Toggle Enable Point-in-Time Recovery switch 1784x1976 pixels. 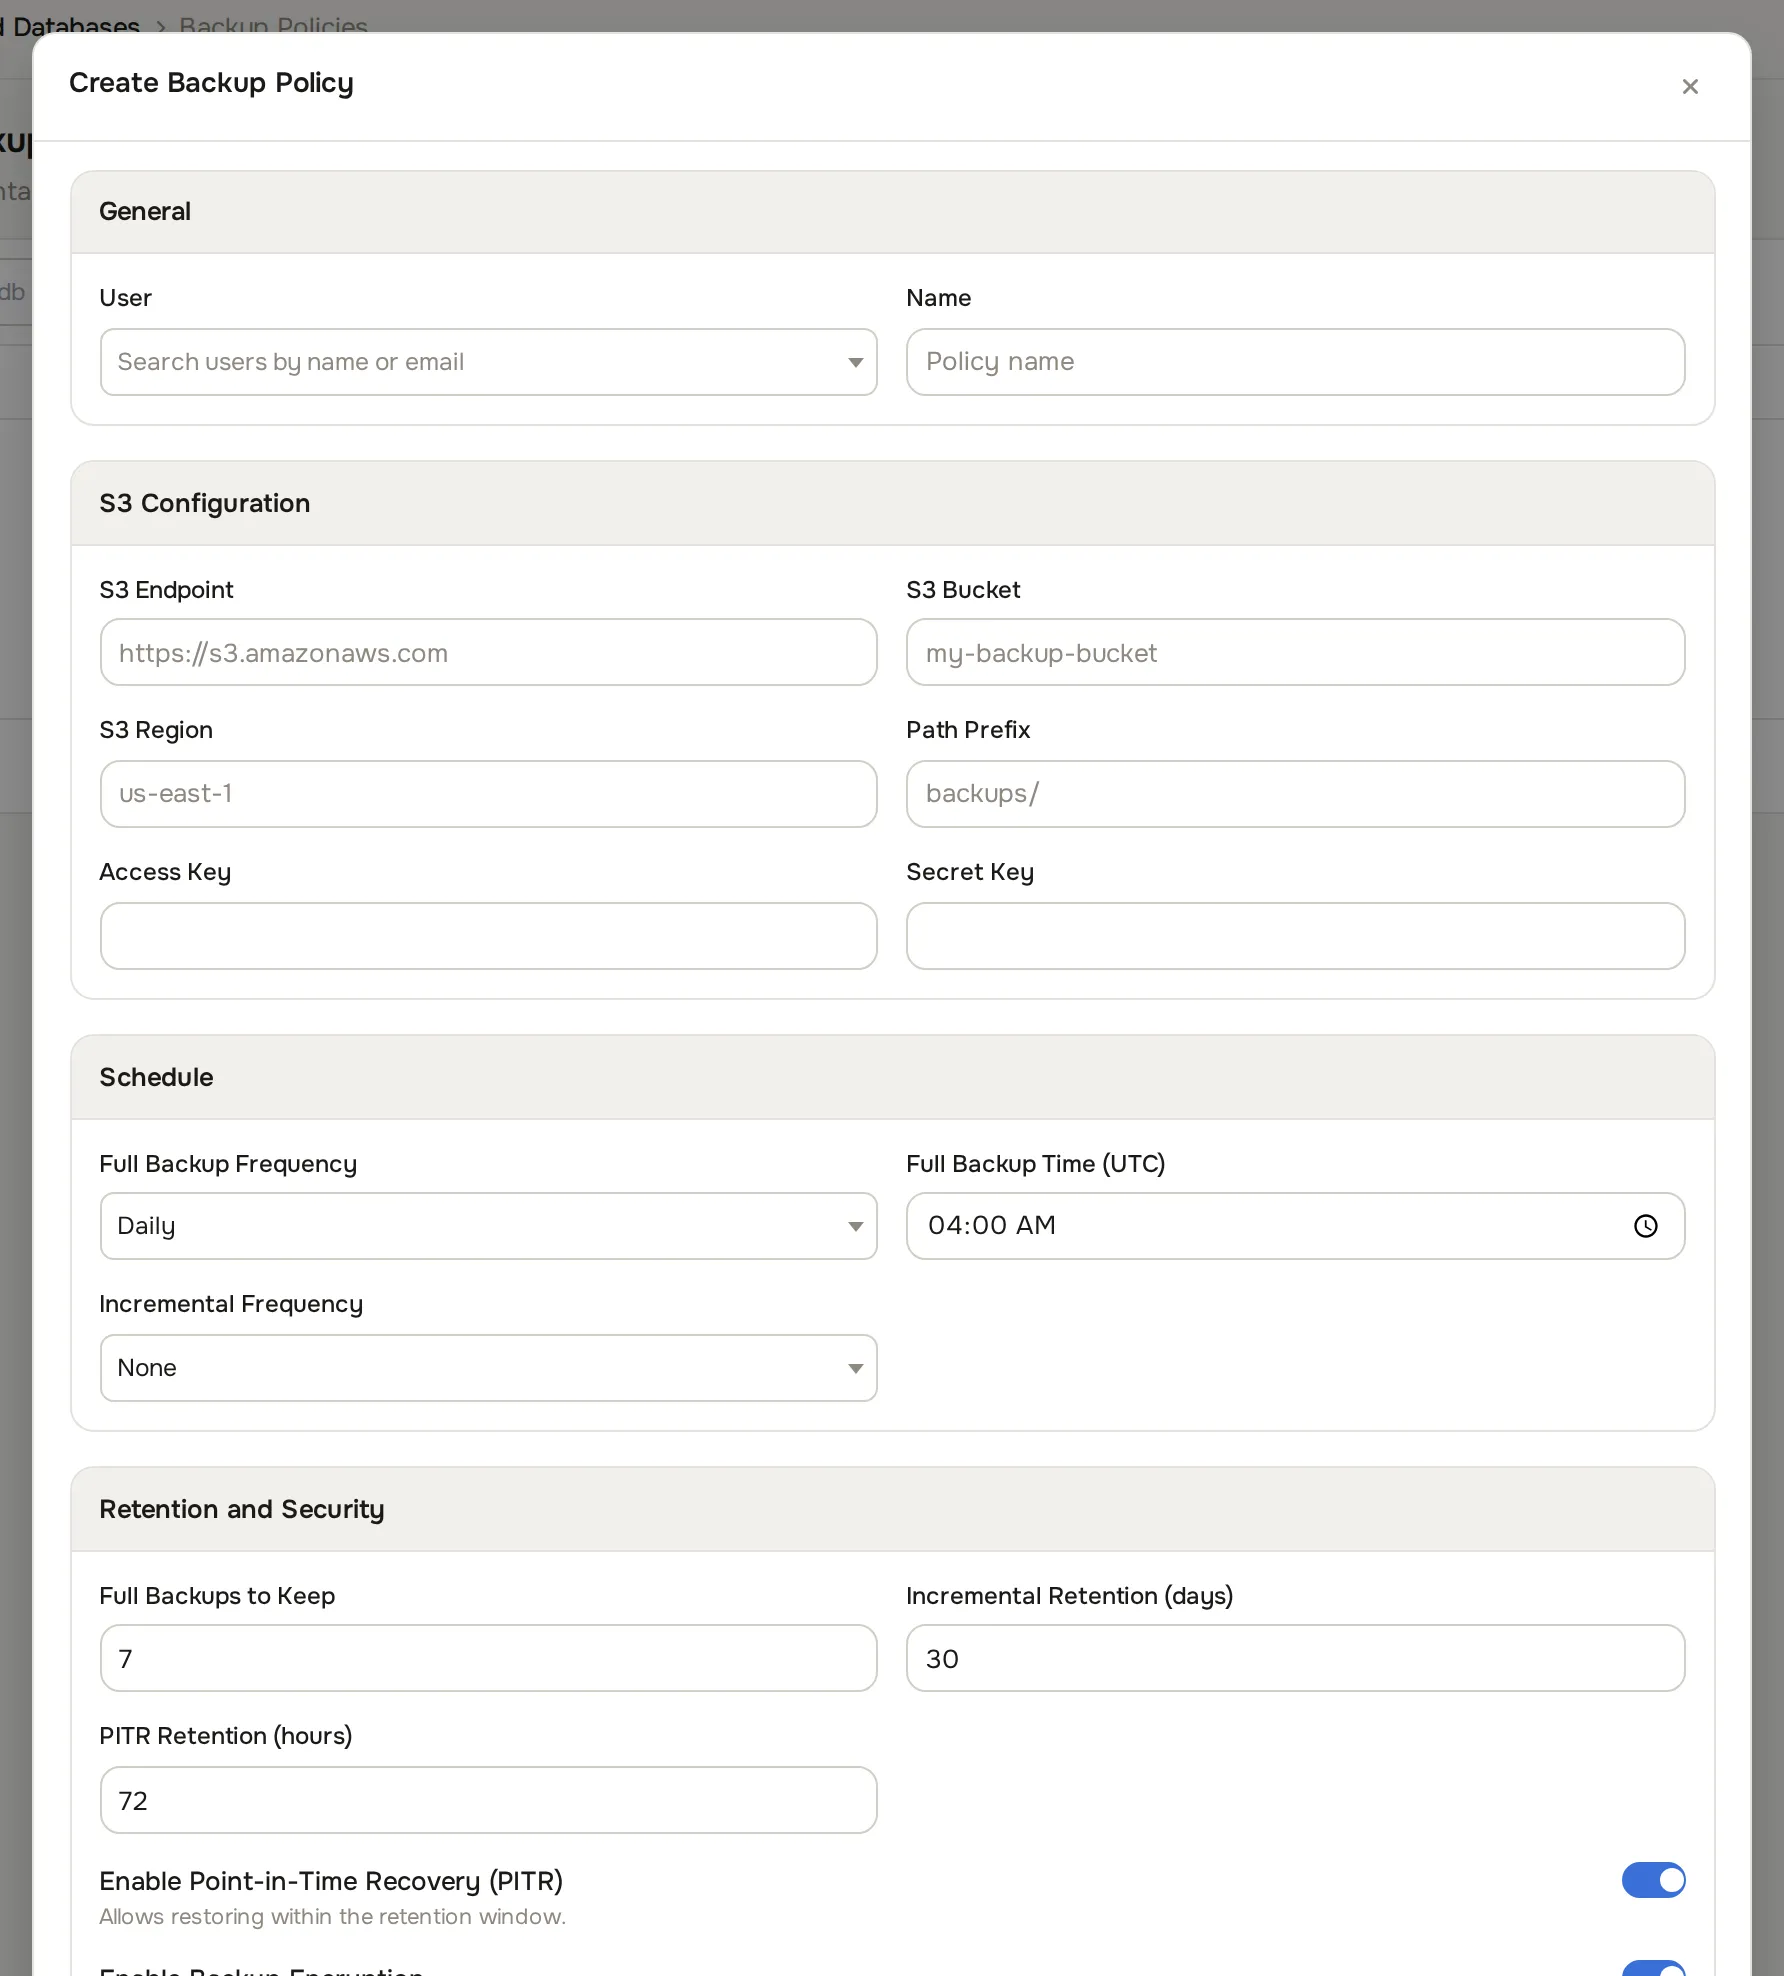[x=1653, y=1880]
